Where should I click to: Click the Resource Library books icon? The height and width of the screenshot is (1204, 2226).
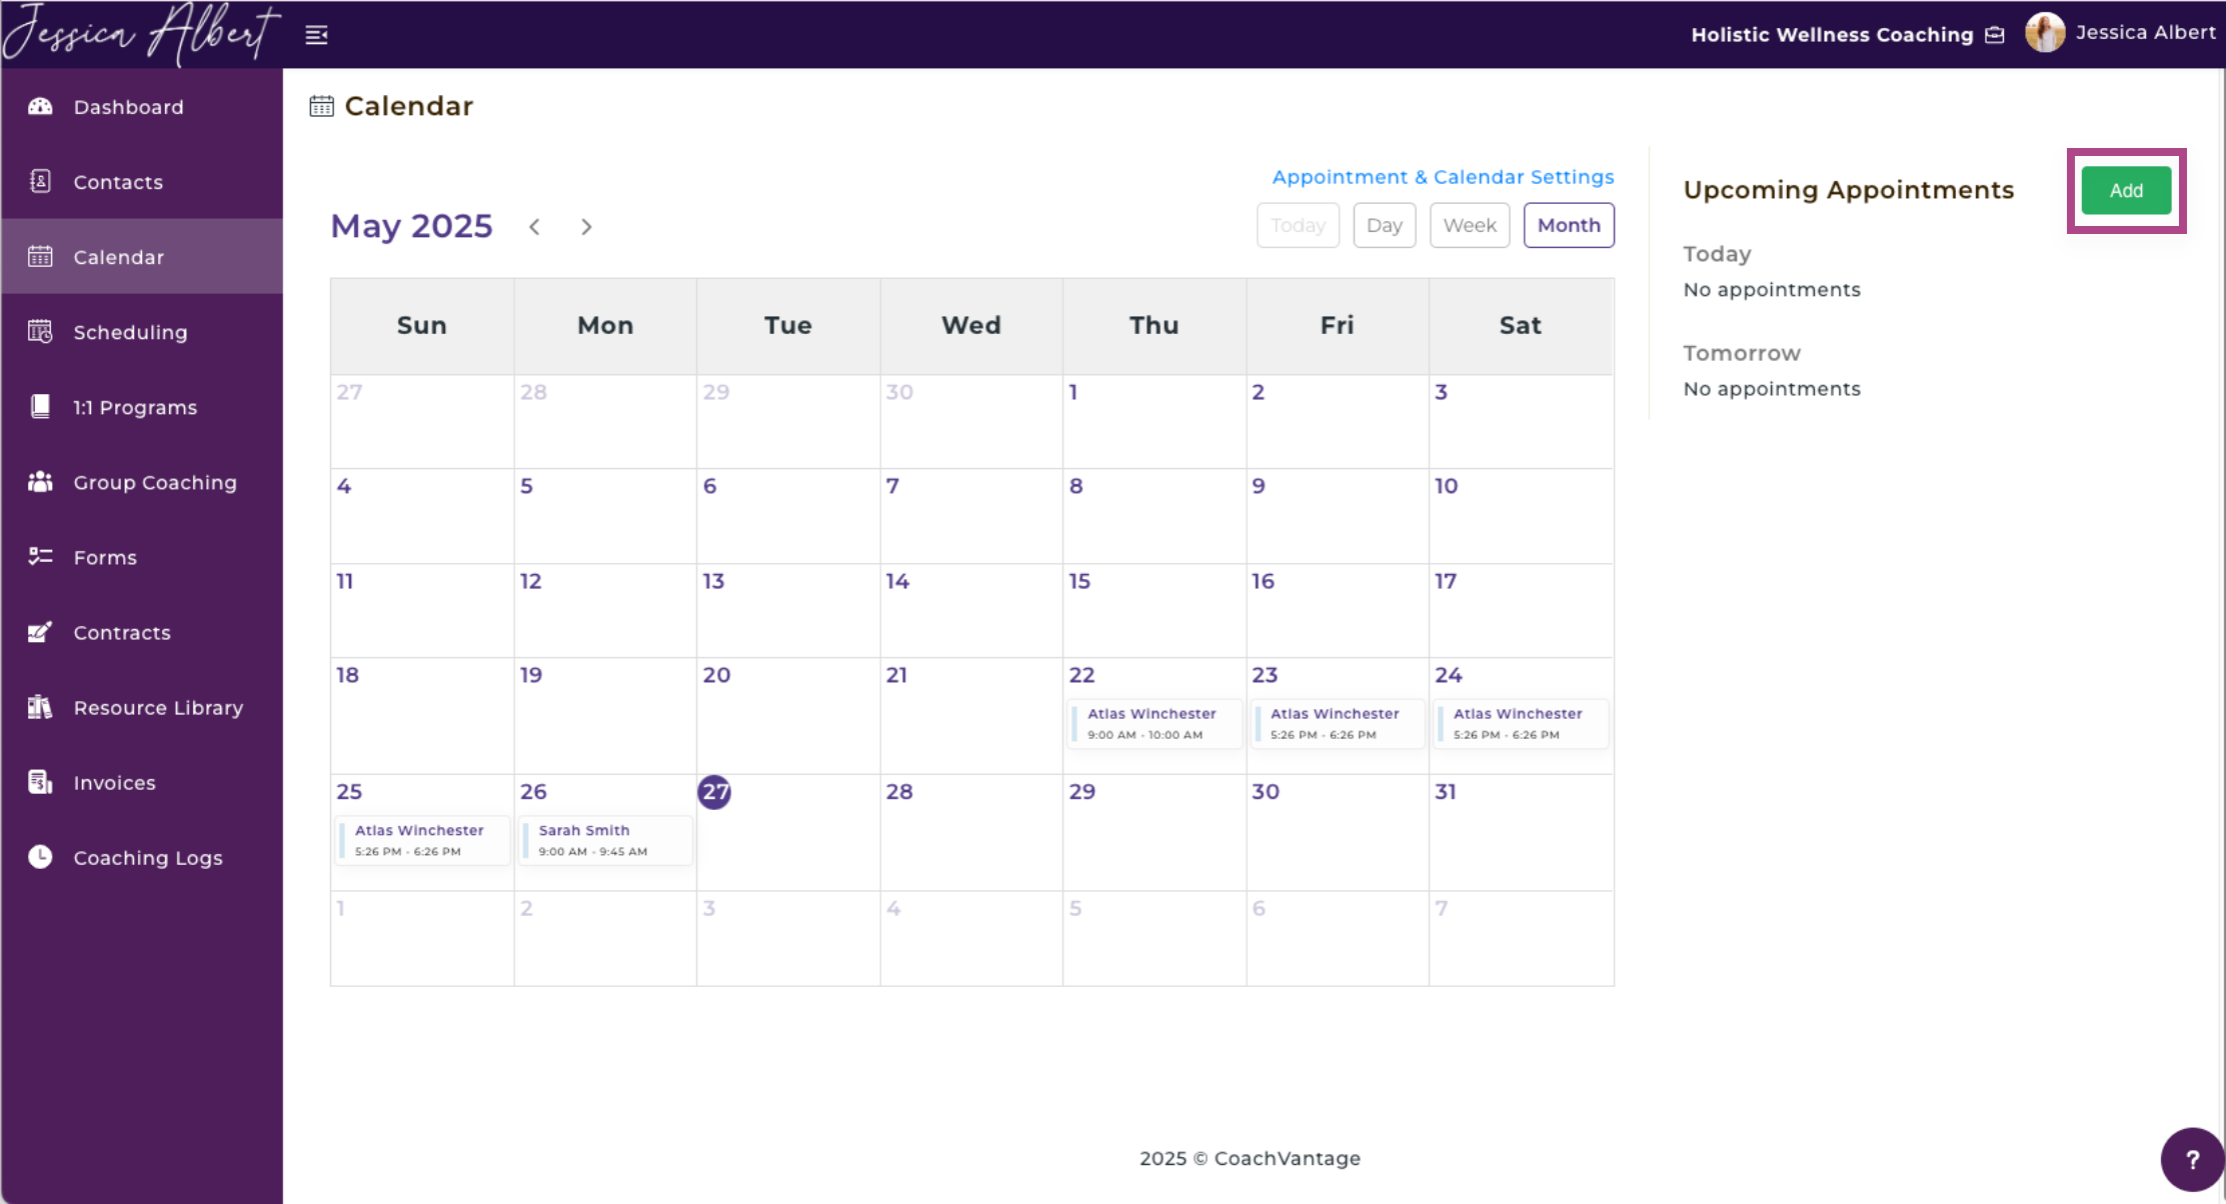(x=40, y=708)
